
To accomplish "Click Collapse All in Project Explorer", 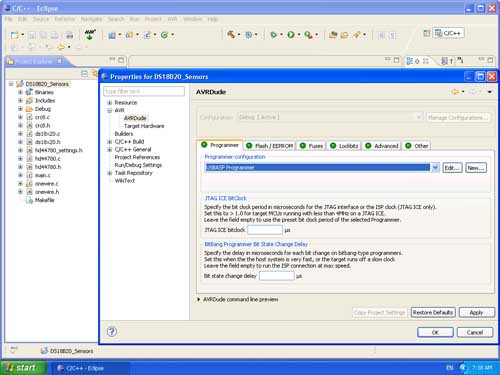I will tap(85, 73).
